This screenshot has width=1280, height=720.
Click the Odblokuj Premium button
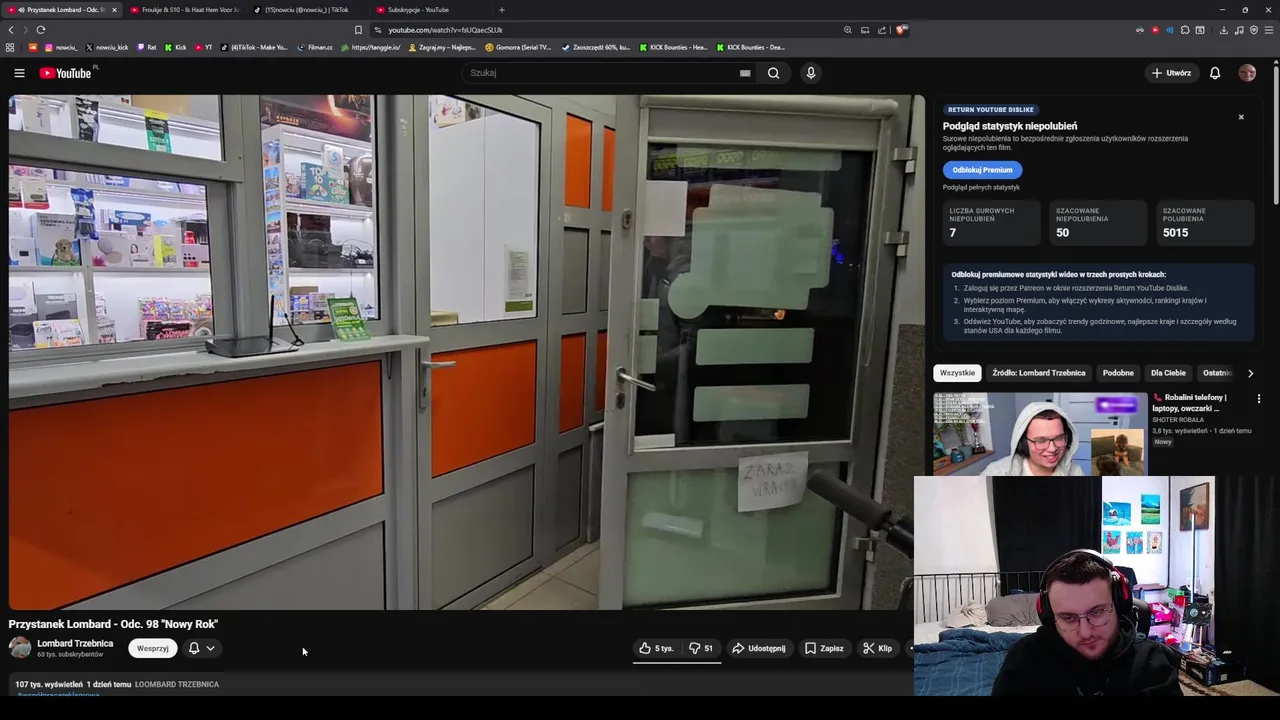tap(982, 170)
